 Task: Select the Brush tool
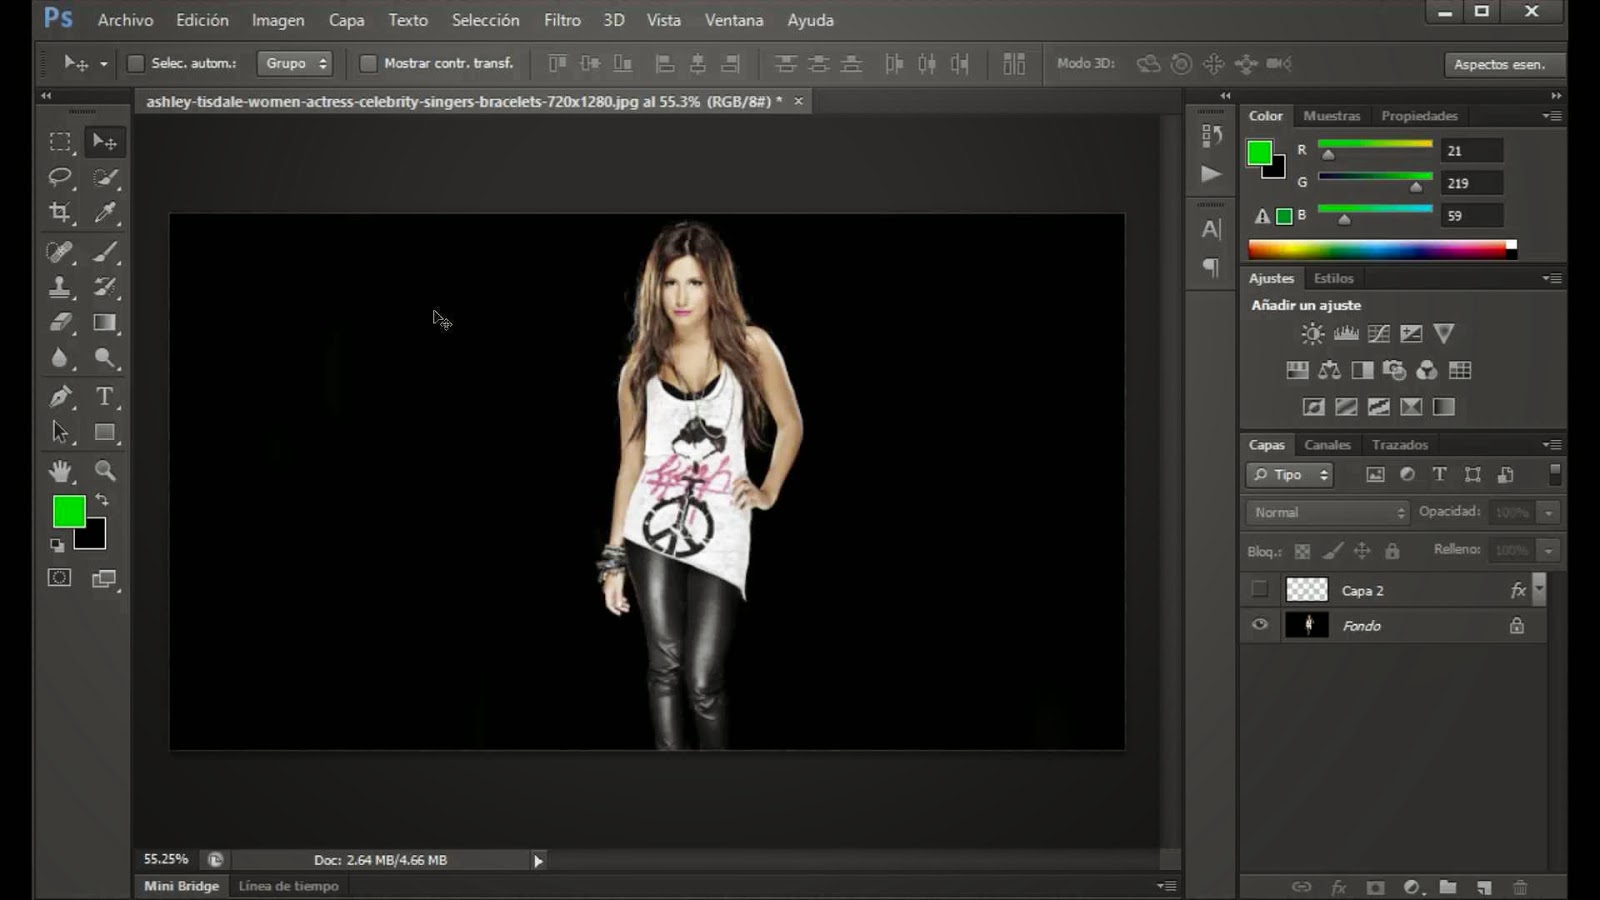104,251
